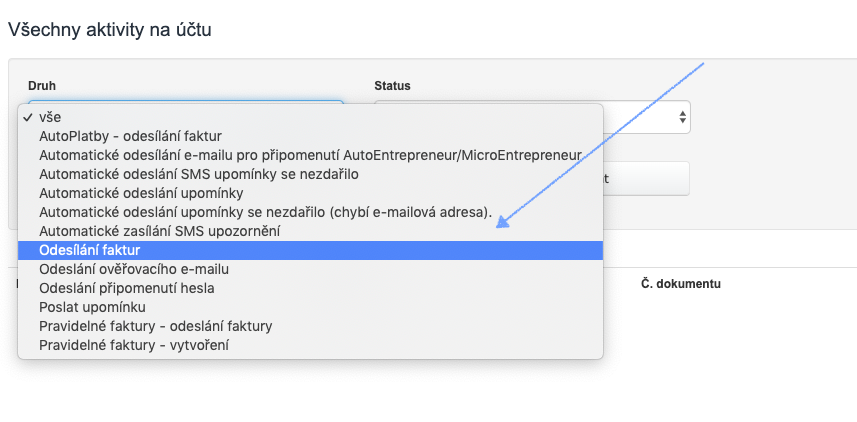Choose the "Automatické odeslání upomínky" option

pos(141,193)
